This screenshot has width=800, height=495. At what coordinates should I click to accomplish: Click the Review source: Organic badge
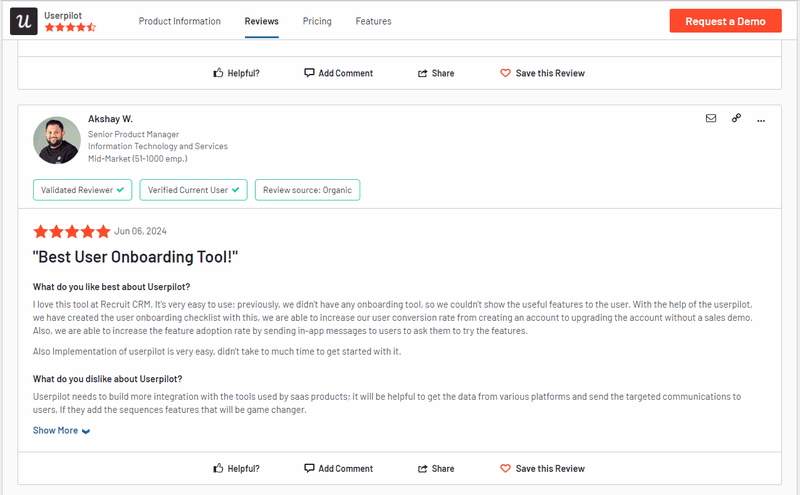307,190
